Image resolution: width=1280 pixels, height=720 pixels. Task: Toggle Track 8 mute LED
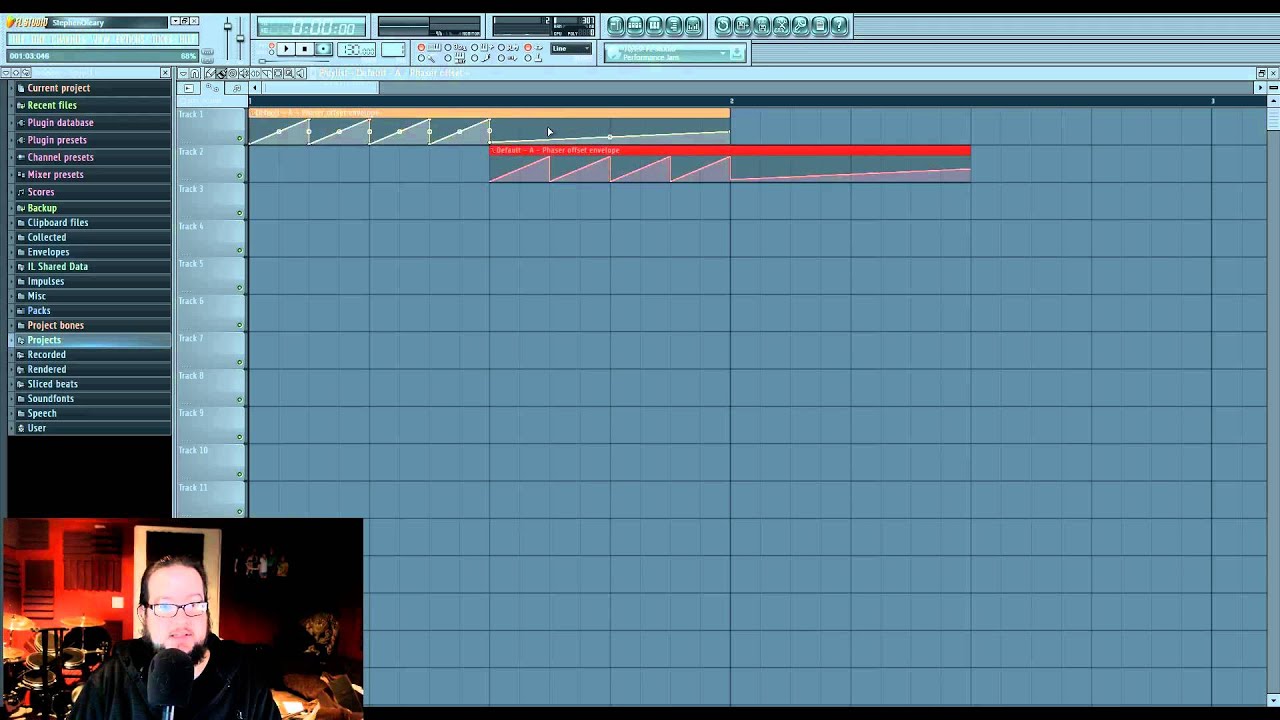(x=239, y=400)
